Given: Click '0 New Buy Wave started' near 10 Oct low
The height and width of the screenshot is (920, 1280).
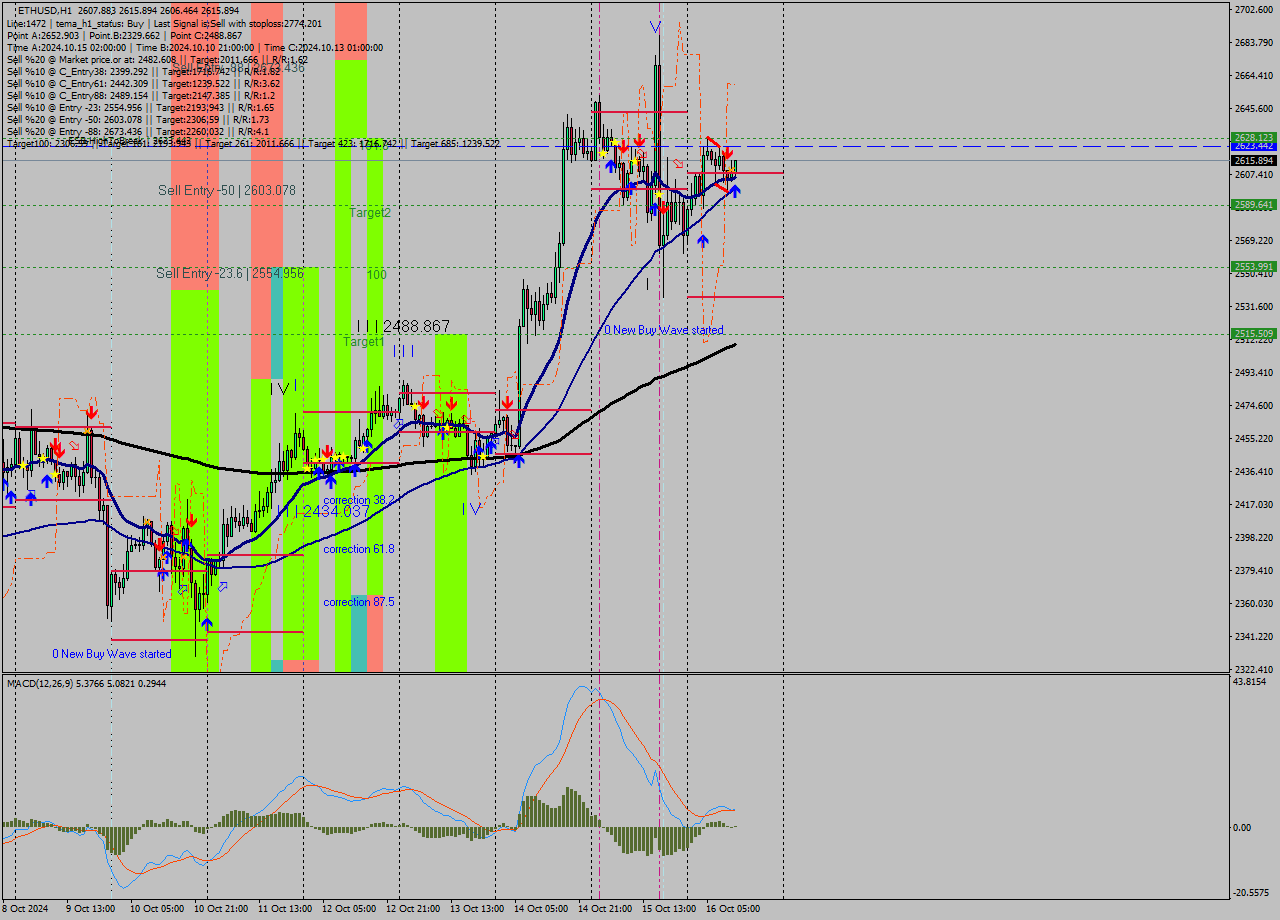Looking at the screenshot, I should click(x=112, y=654).
